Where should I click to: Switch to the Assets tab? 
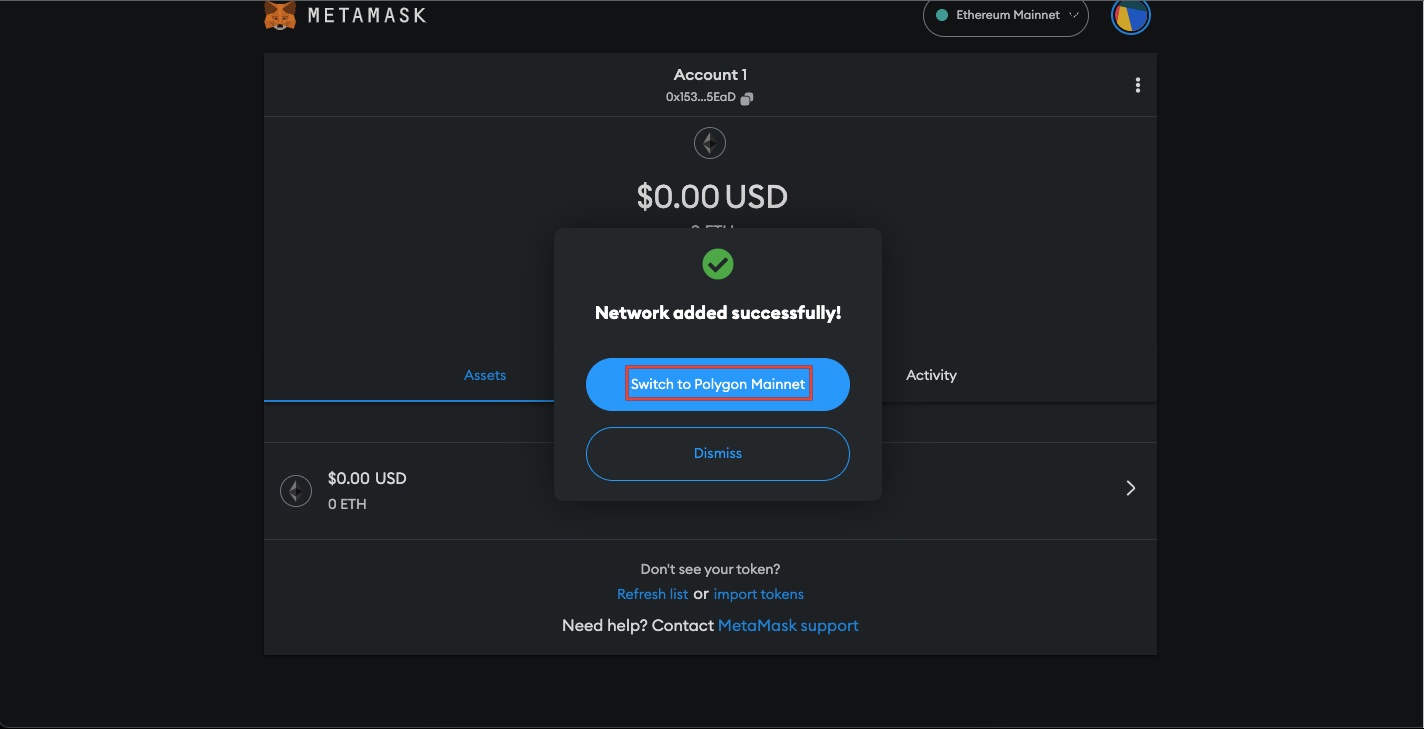(484, 375)
